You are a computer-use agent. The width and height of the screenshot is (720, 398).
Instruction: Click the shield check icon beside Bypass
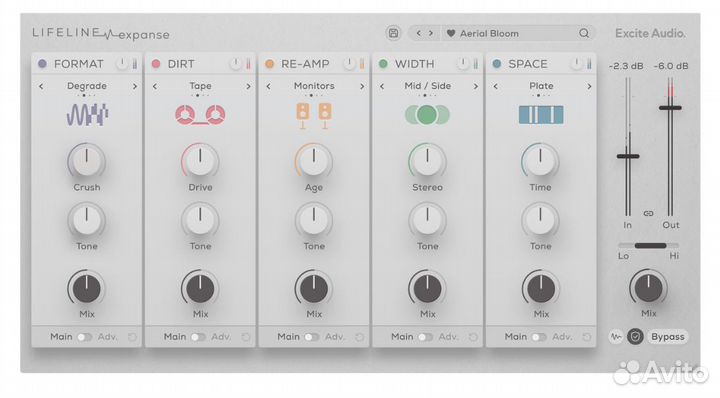point(636,337)
